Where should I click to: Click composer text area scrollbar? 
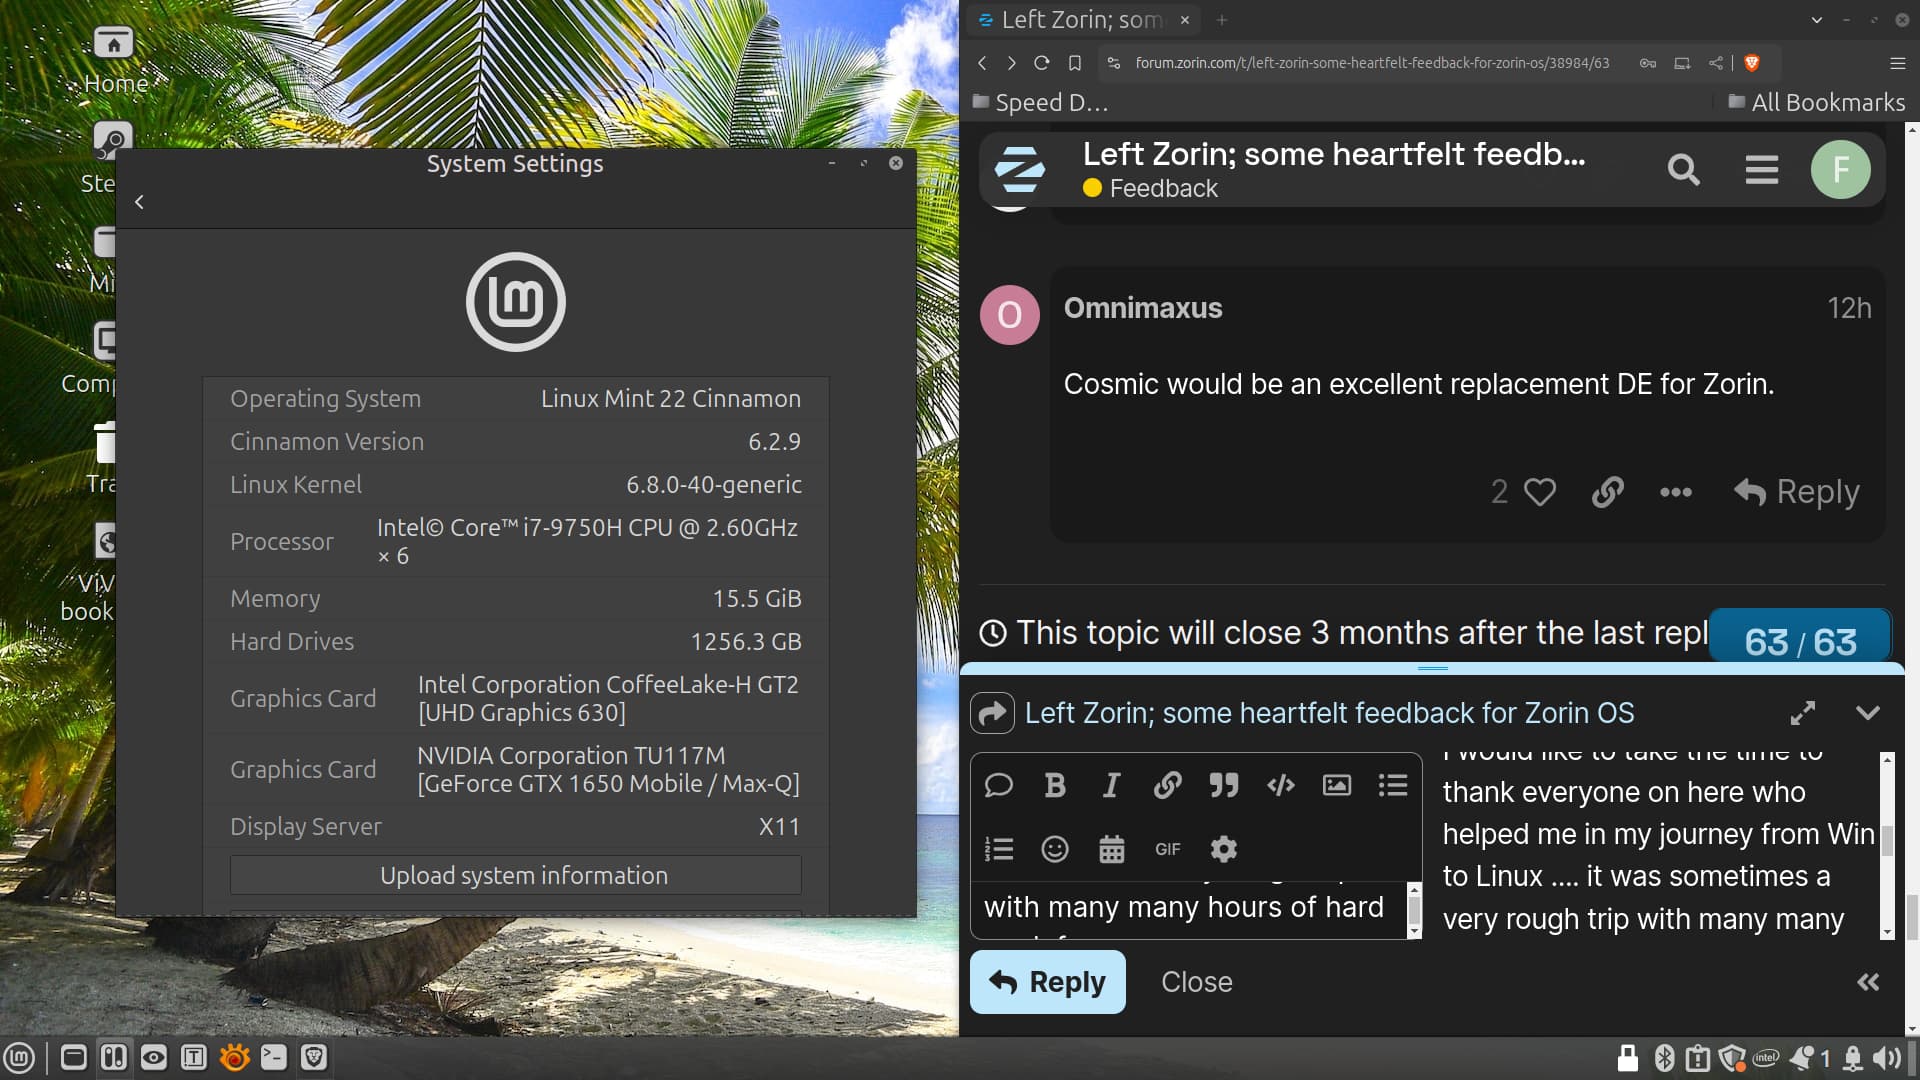1414,910
